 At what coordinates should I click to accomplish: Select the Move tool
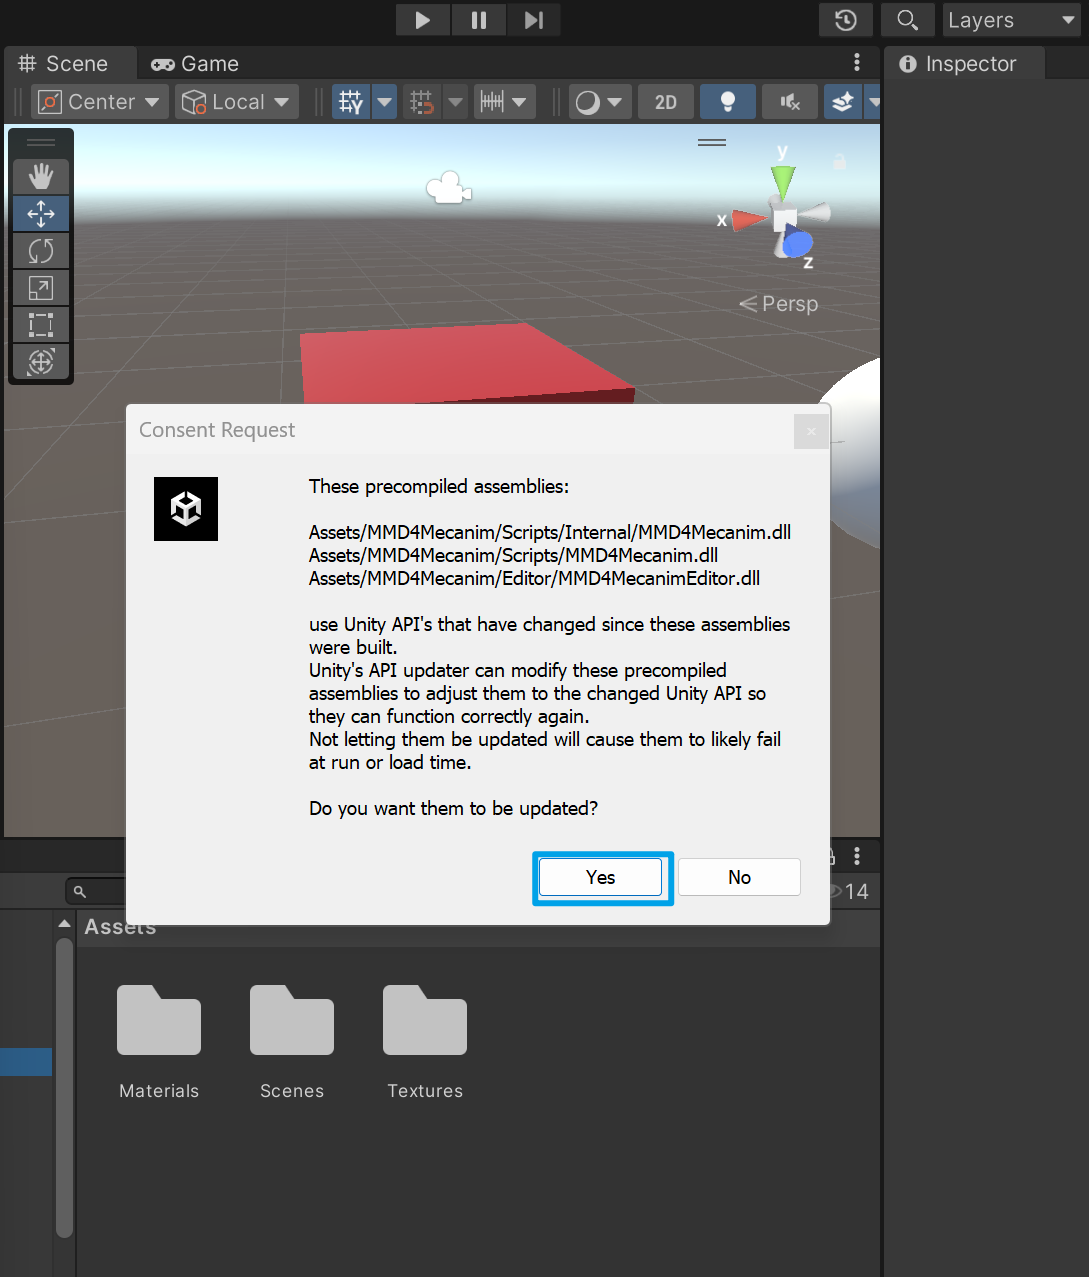pyautogui.click(x=41, y=214)
